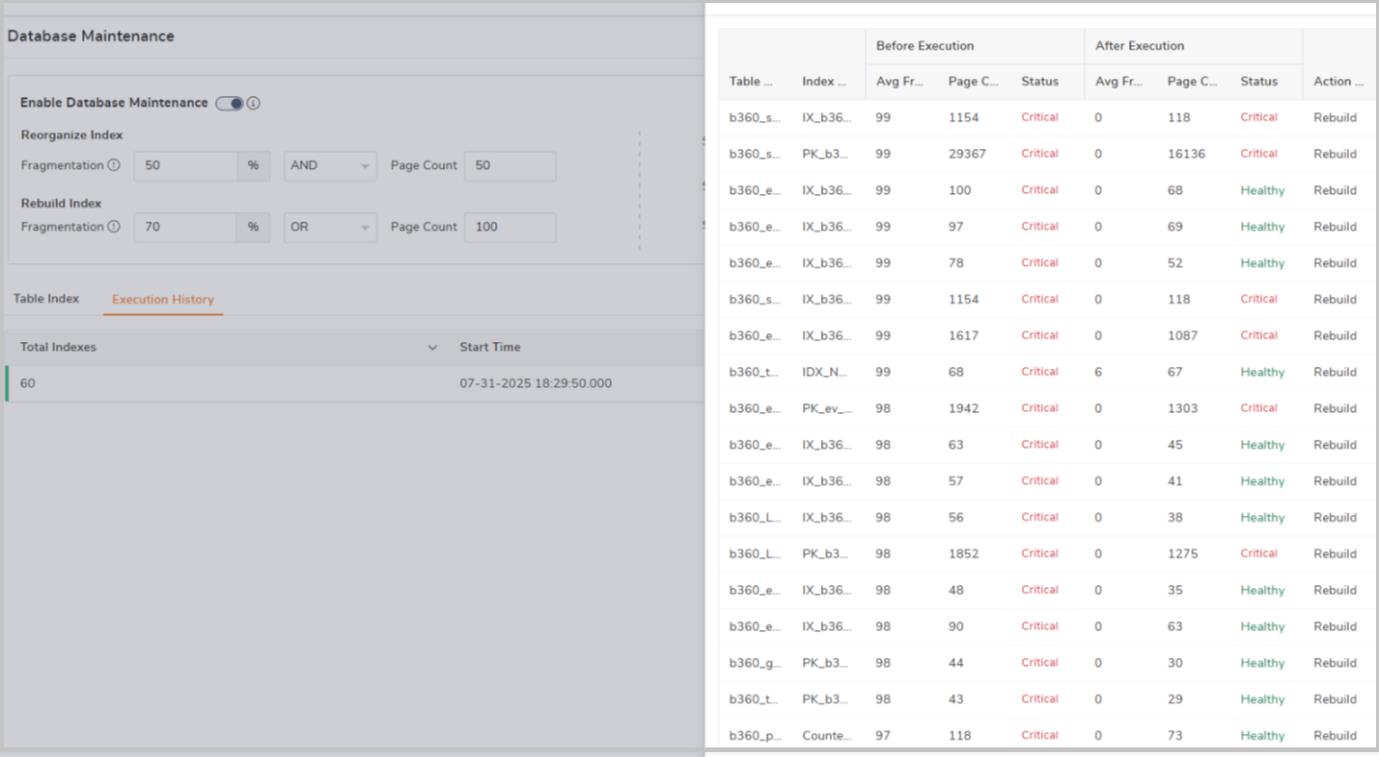Screen dimensions: 1379x757
Task: Click the After Execution Status column header
Action: pos(1257,81)
